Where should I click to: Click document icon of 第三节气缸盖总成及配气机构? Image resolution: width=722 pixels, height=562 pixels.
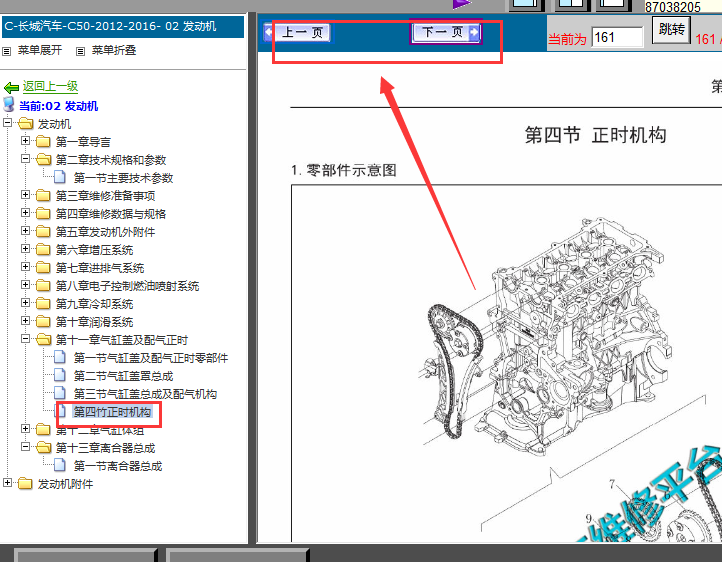point(59,393)
